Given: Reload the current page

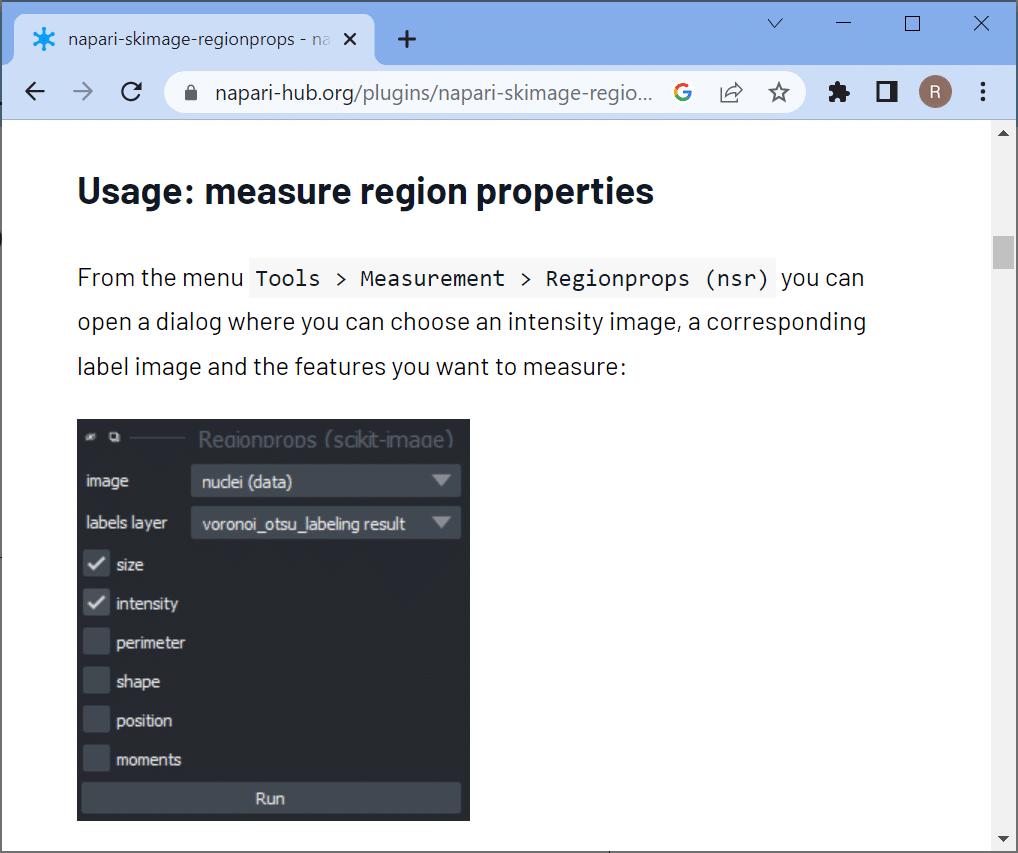Looking at the screenshot, I should pyautogui.click(x=131, y=92).
